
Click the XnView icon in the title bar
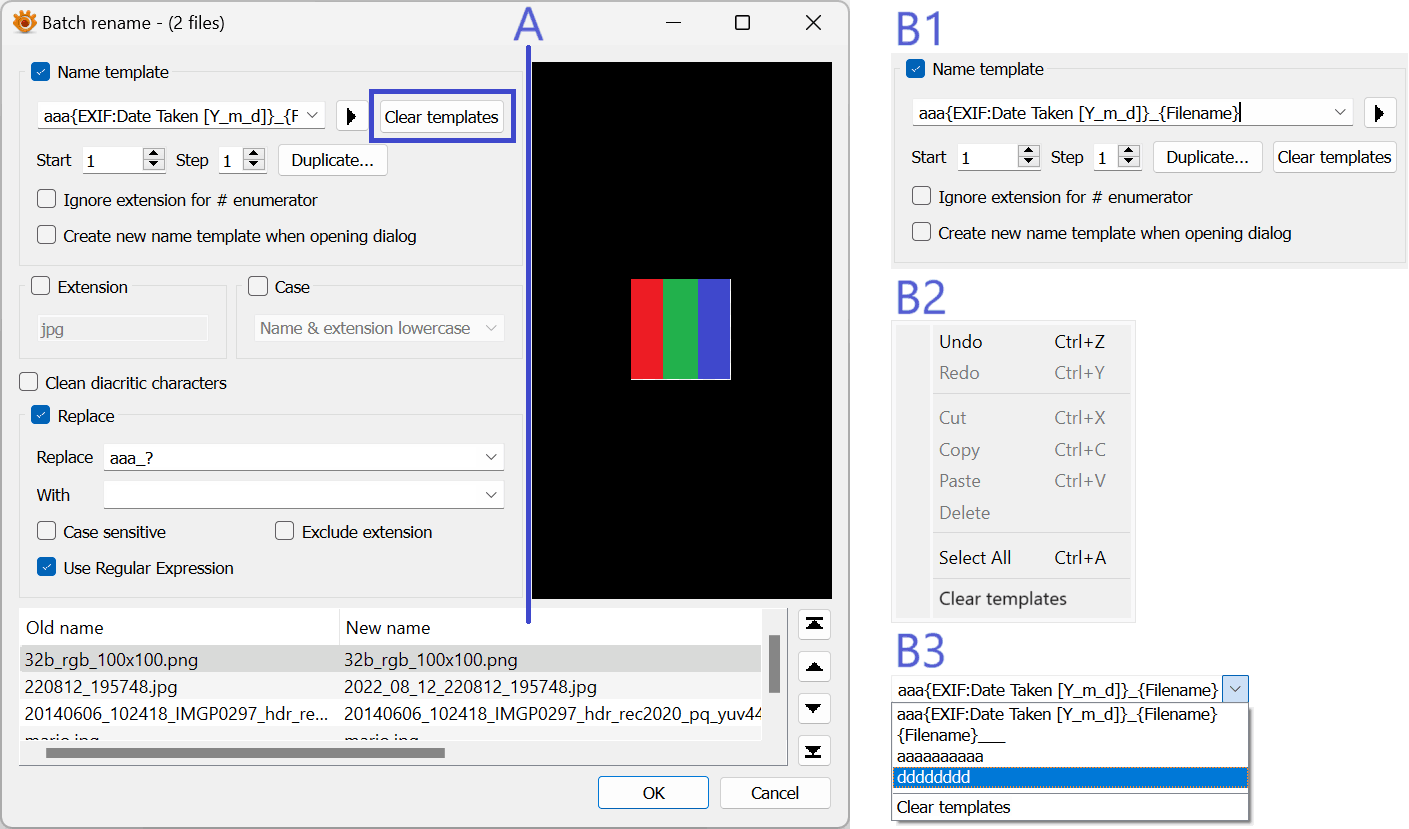tap(24, 22)
